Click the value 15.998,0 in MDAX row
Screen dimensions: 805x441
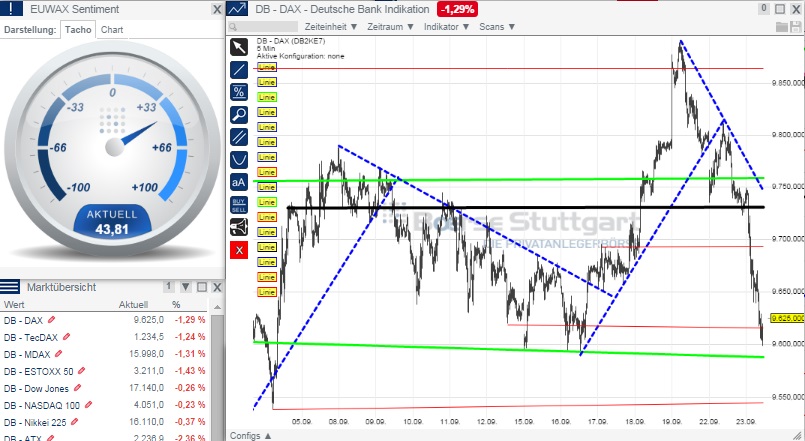146,354
